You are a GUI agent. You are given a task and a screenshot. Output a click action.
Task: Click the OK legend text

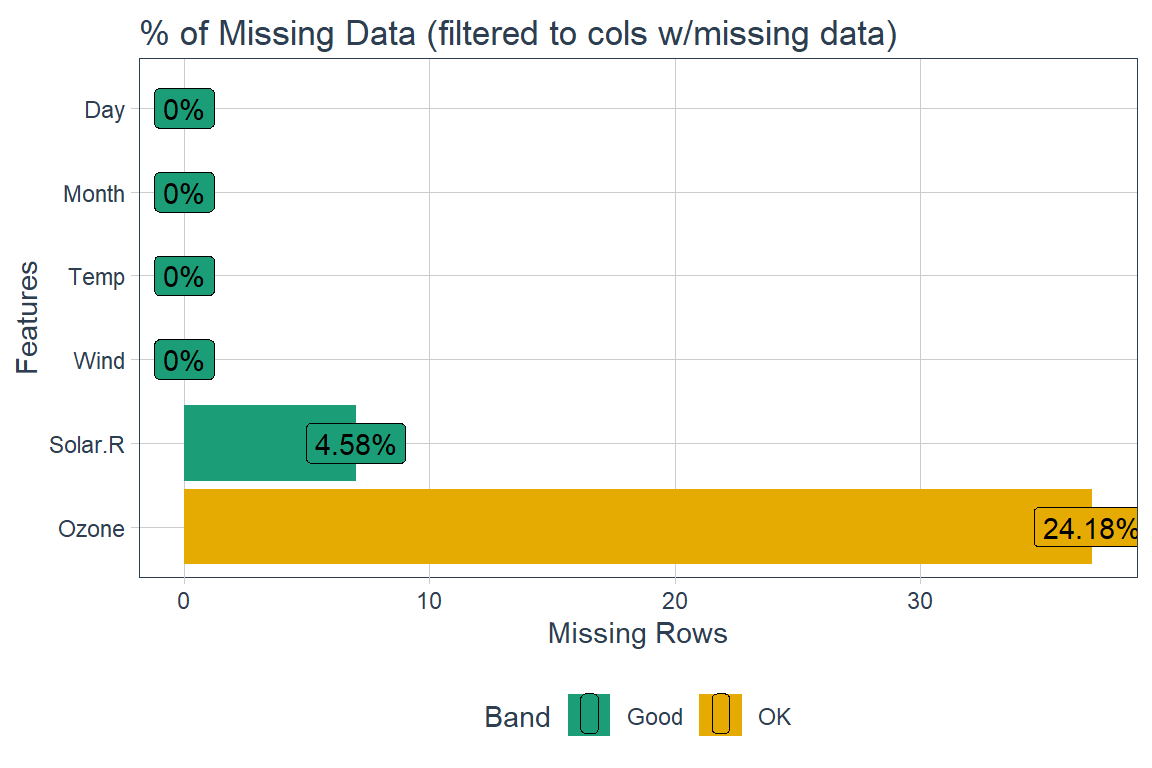tap(774, 717)
